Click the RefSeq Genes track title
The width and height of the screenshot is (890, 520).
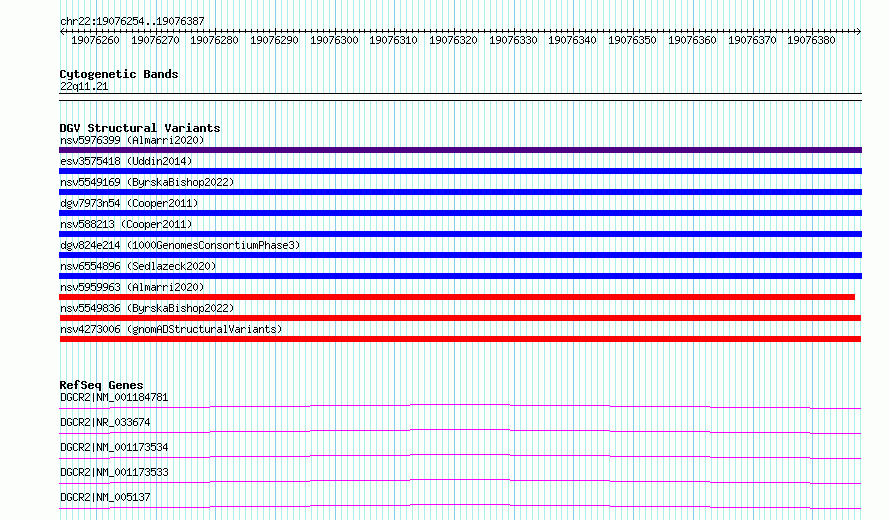click(x=101, y=385)
